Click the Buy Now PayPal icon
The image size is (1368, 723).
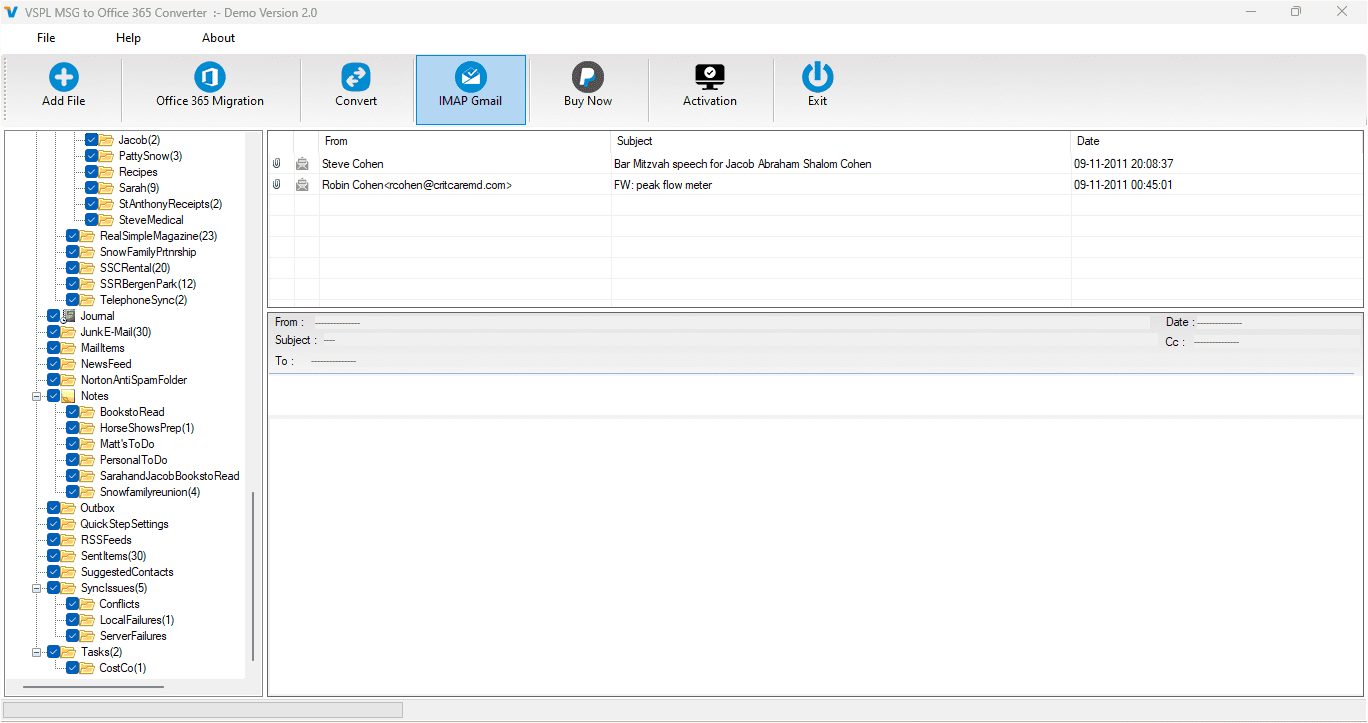588,77
